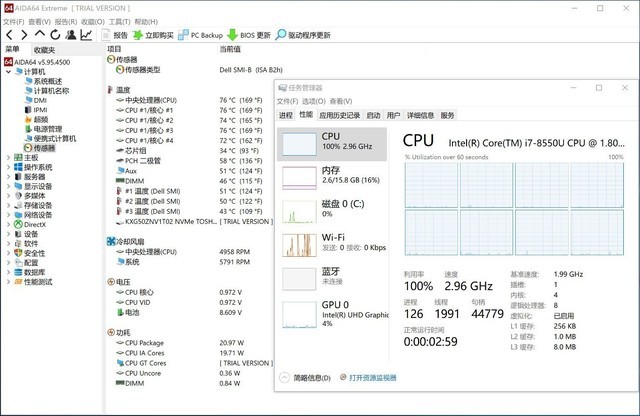This screenshot has height=416, width=640.
Task: Click 驱动程序更新 driver update button
Action: tap(303, 36)
